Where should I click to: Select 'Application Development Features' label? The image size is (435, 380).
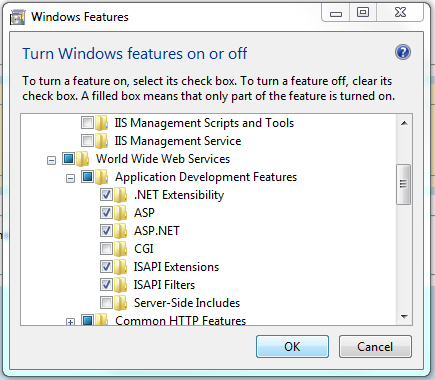coord(206,177)
